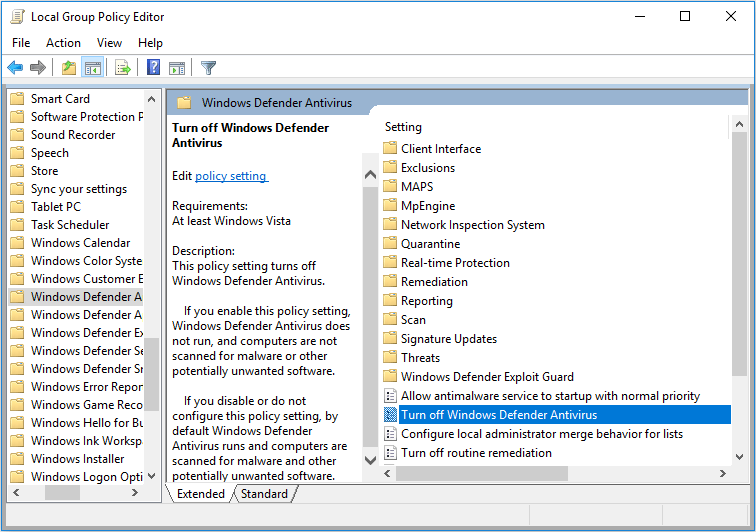Viewport: 756px width, 532px height.
Task: Select the Signature Updates folder
Action: (x=449, y=339)
